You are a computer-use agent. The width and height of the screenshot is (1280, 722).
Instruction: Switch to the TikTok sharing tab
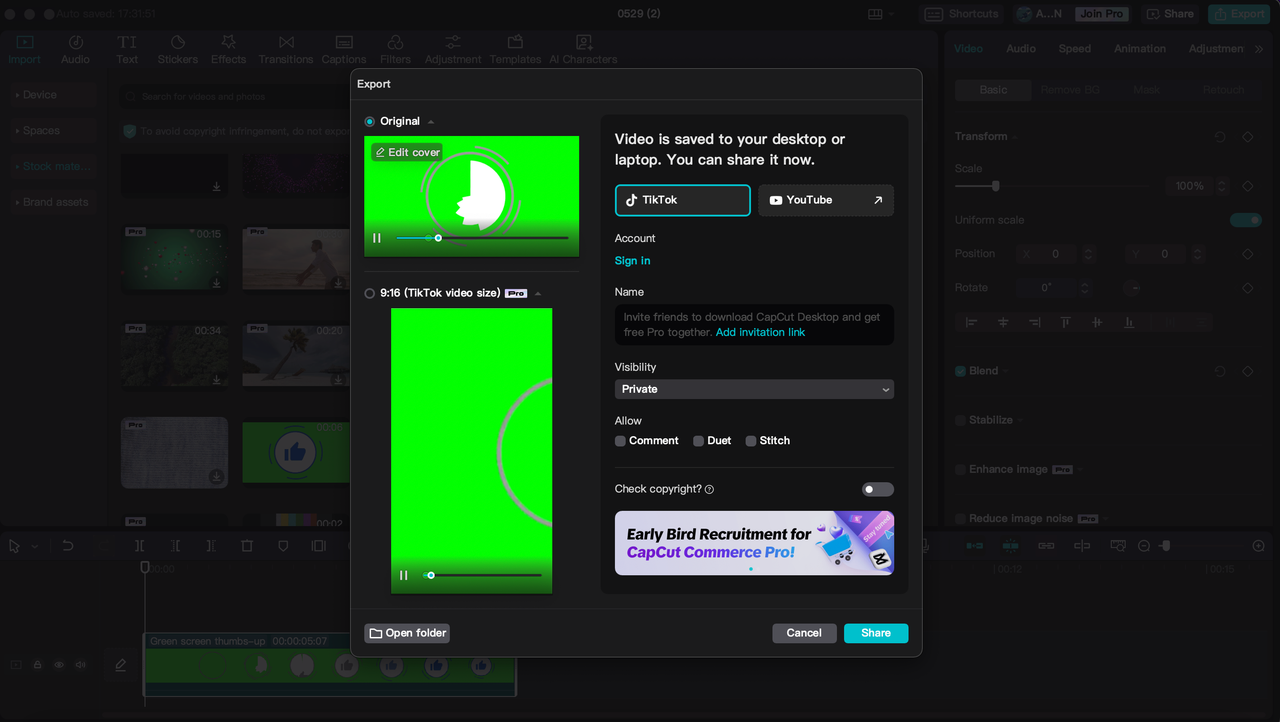pos(682,200)
